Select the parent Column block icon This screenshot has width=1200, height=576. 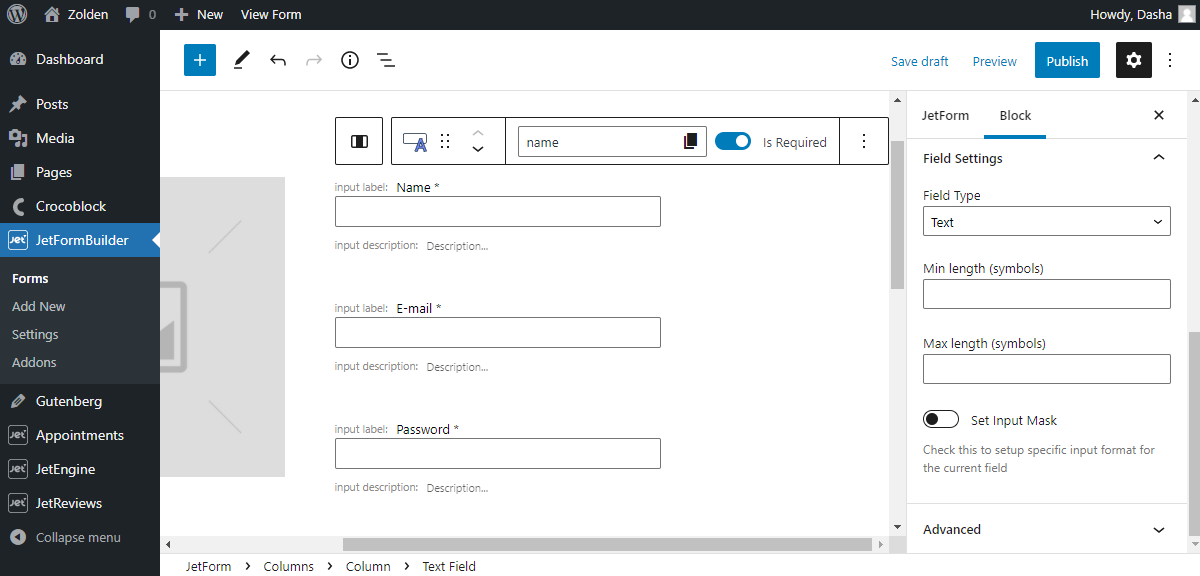[x=359, y=141]
